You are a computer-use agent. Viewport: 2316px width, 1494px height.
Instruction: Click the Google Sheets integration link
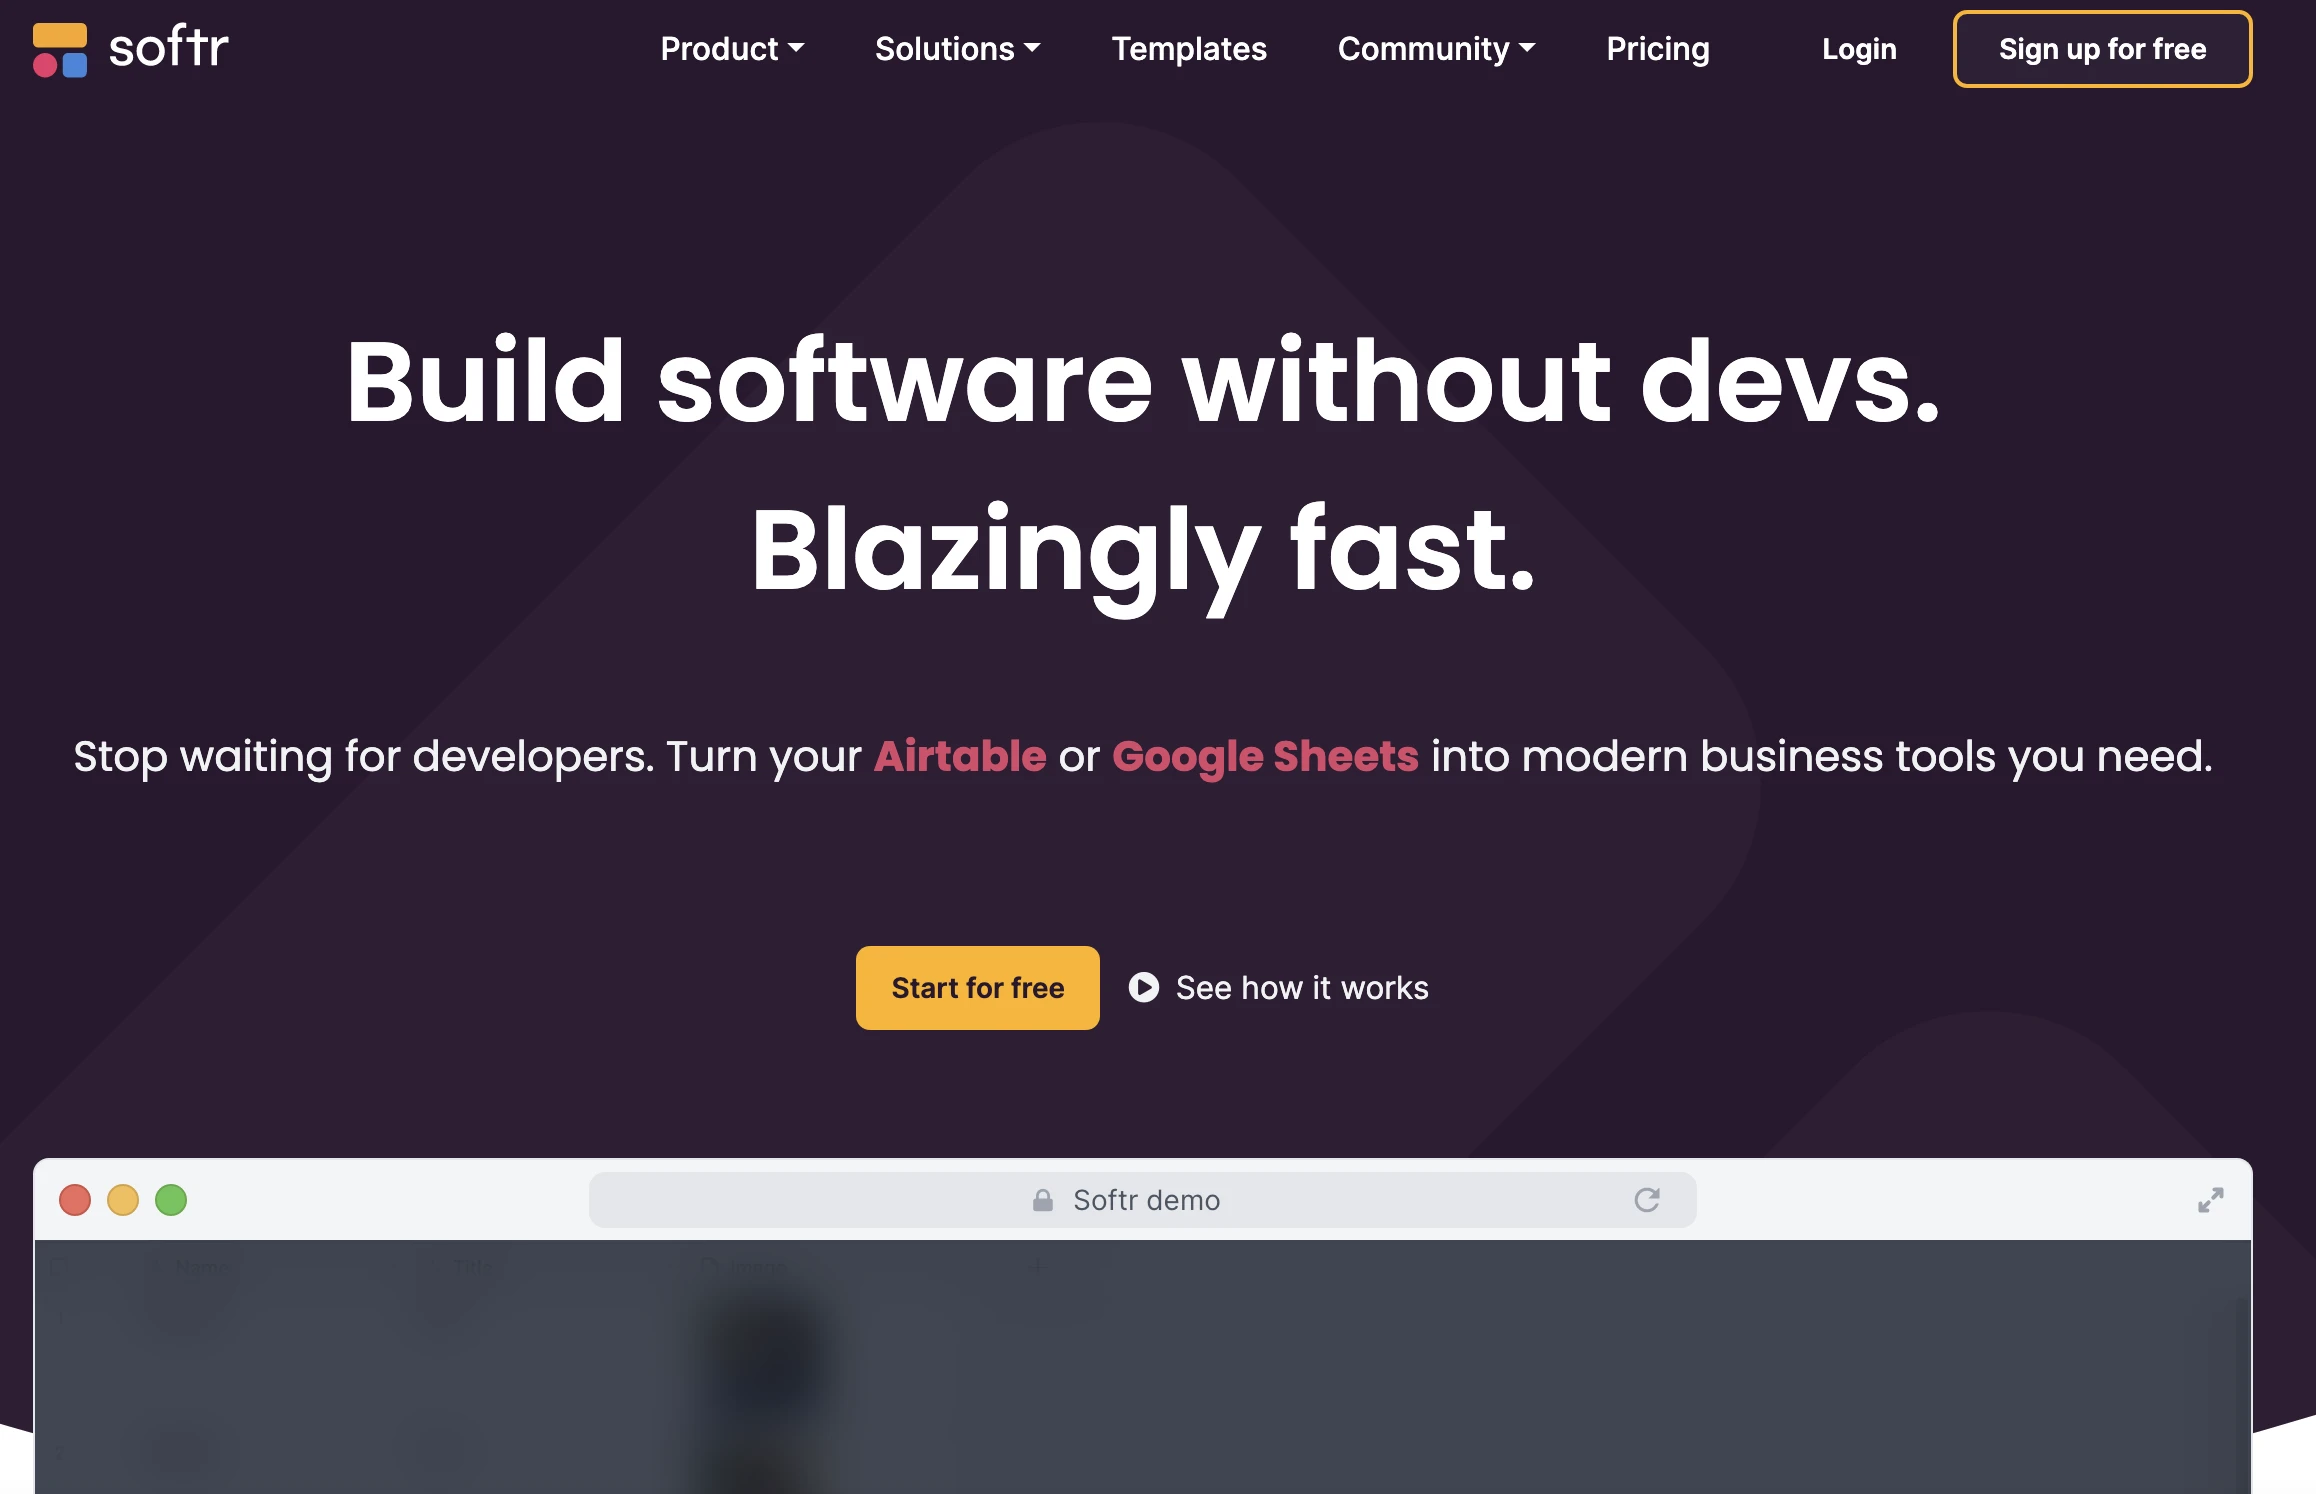click(1268, 756)
